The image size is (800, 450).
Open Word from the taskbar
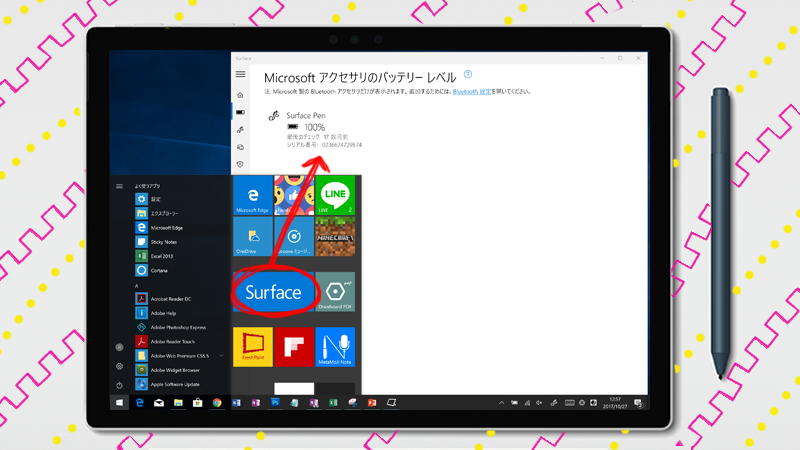coord(236,403)
